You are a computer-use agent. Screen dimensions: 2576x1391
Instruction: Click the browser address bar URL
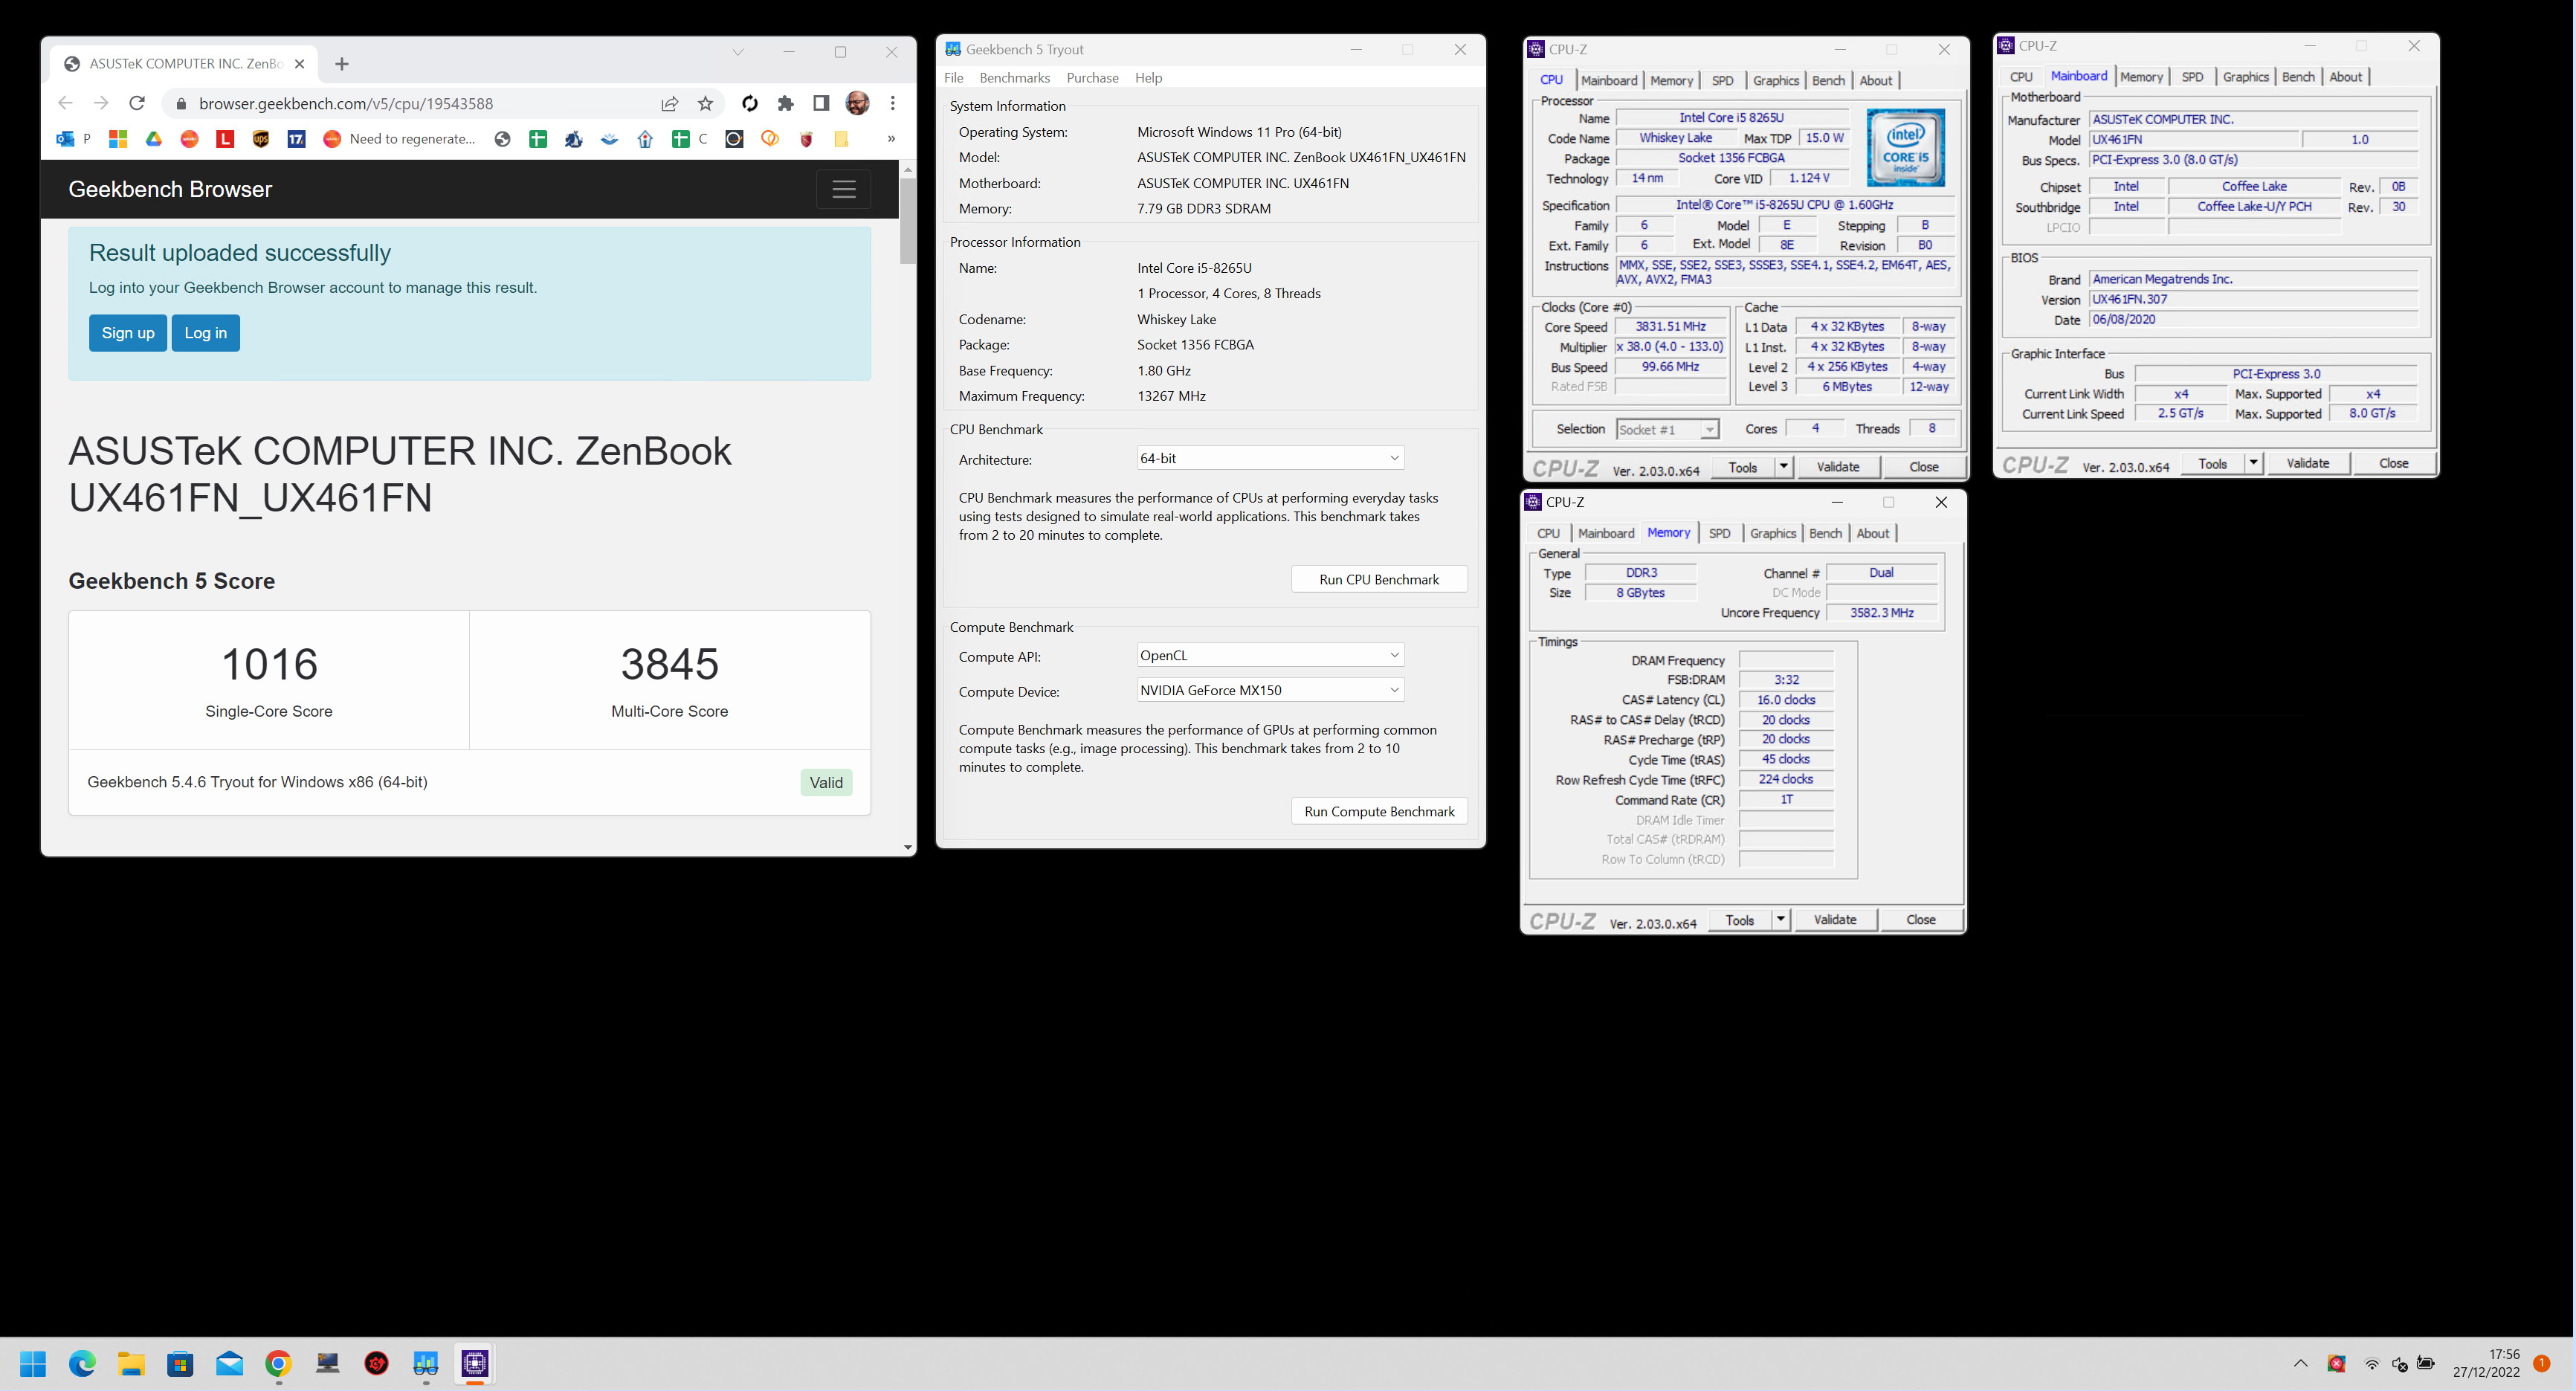345,103
